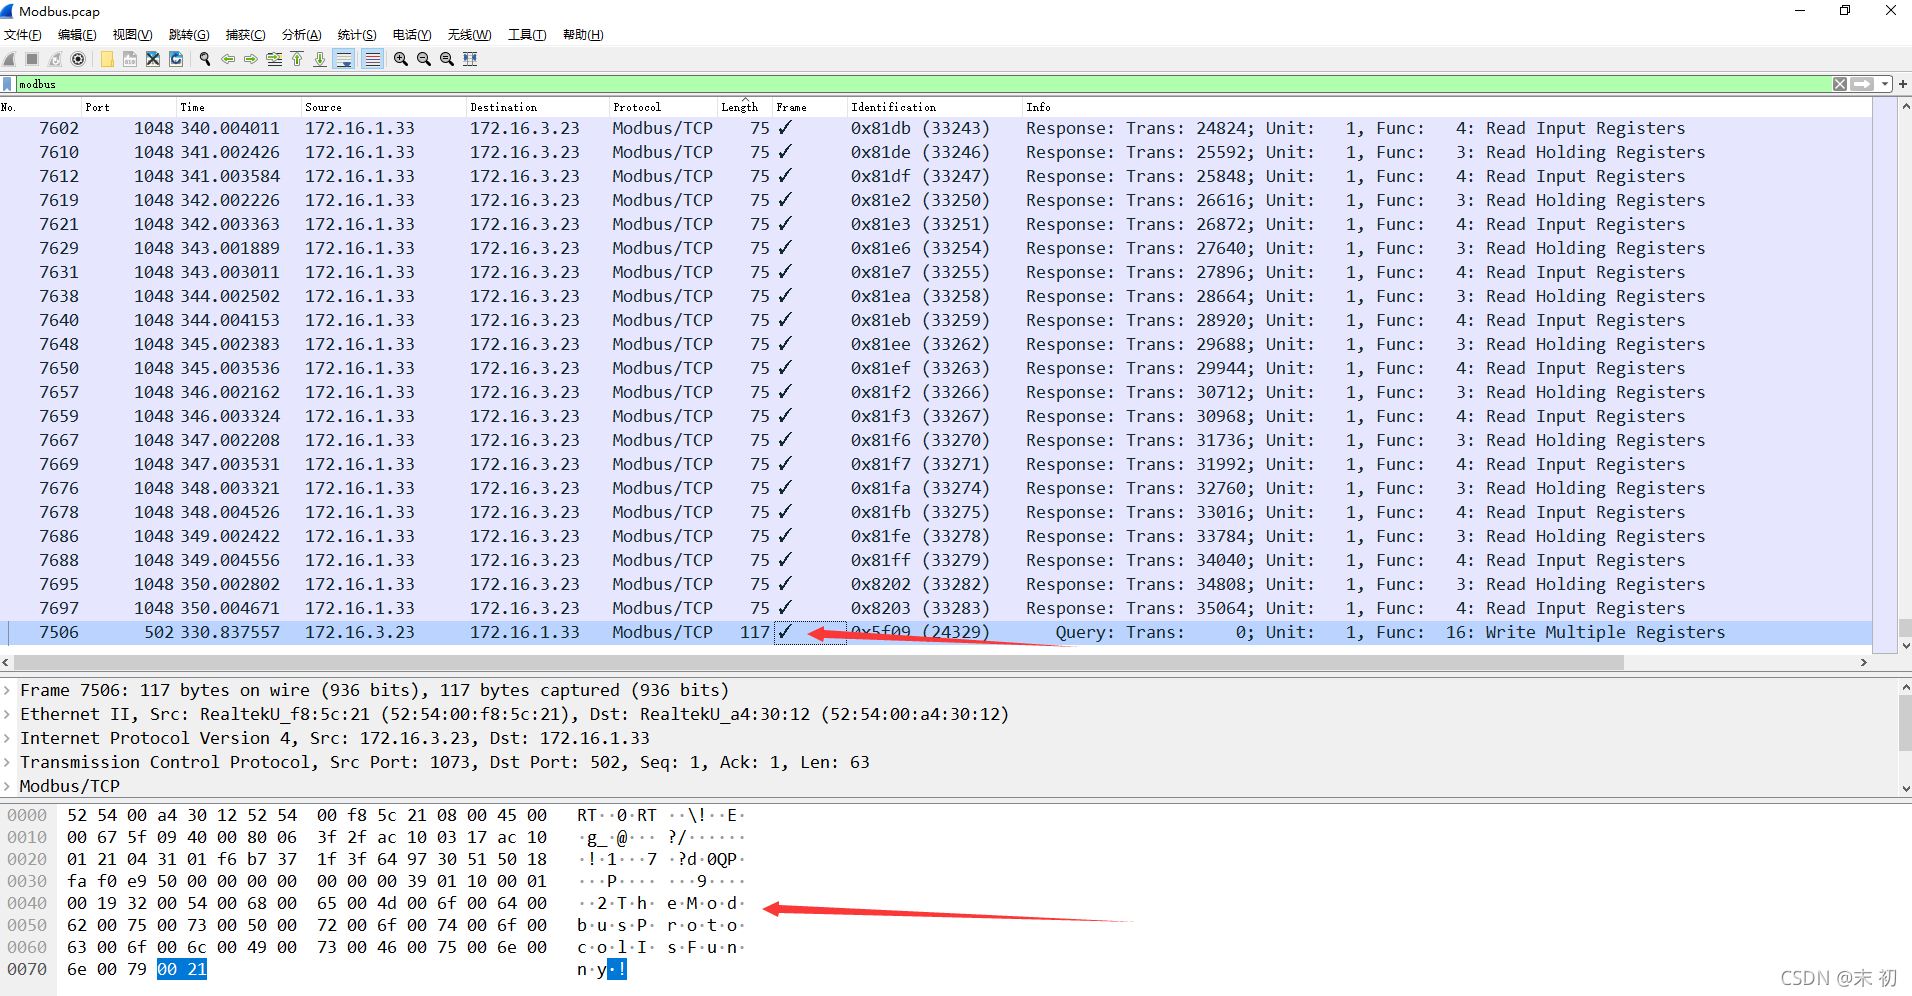Open the 跳转(G) menu
The height and width of the screenshot is (996, 1912).
point(189,35)
